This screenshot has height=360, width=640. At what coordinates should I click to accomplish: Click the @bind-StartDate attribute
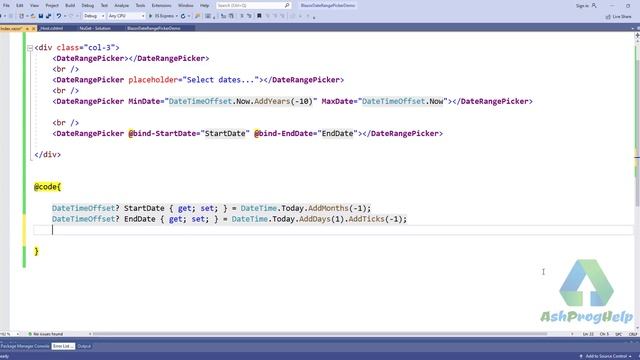pyautogui.click(x=162, y=133)
